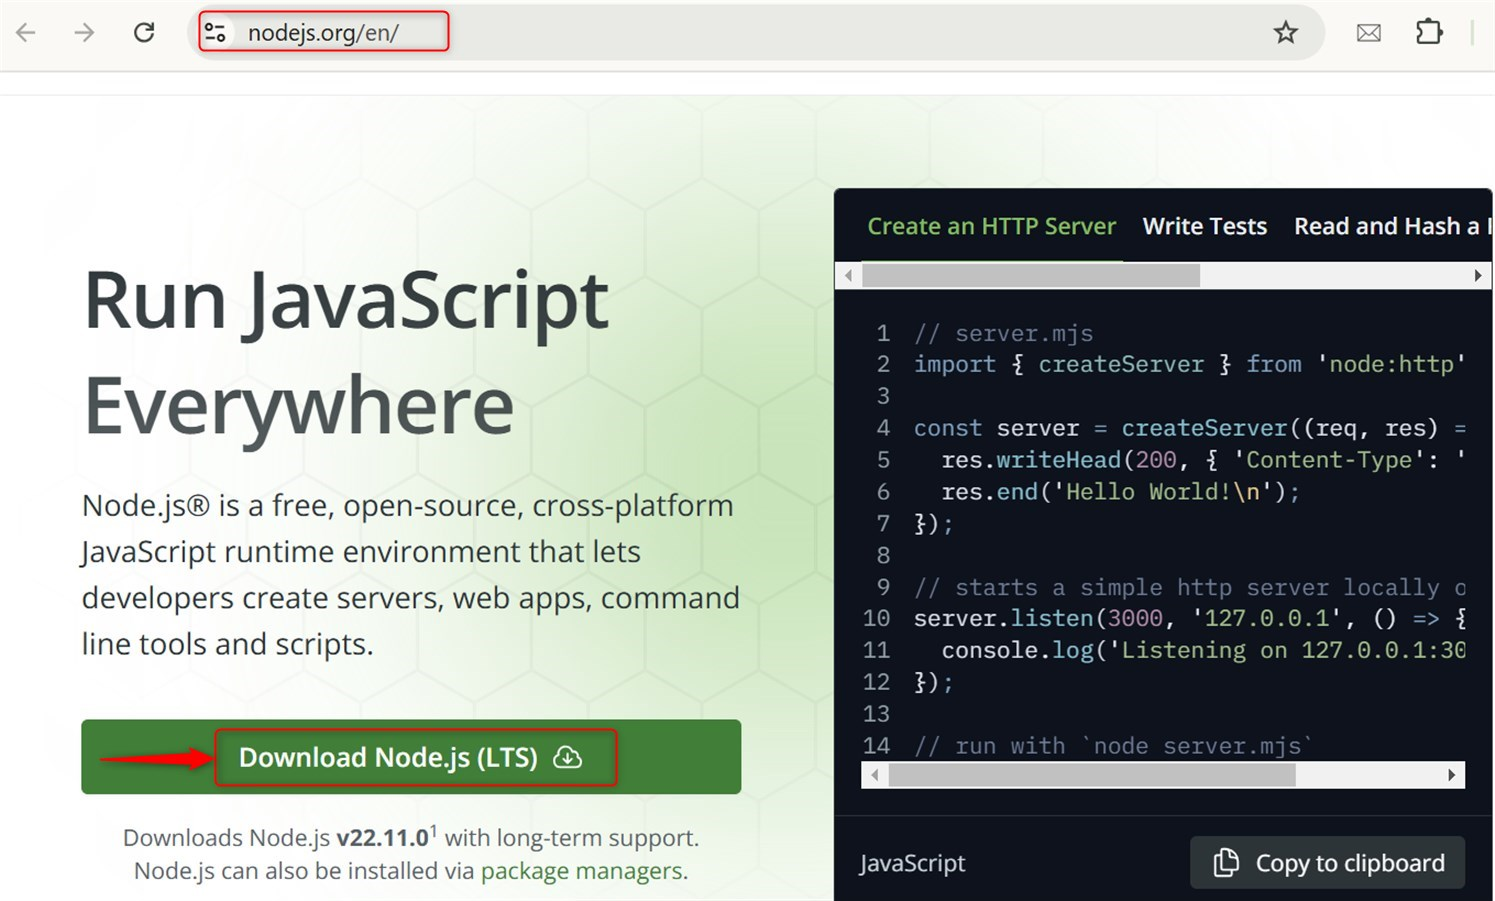The width and height of the screenshot is (1495, 901).
Task: Select the Create an HTTP Server tab
Action: 991,226
